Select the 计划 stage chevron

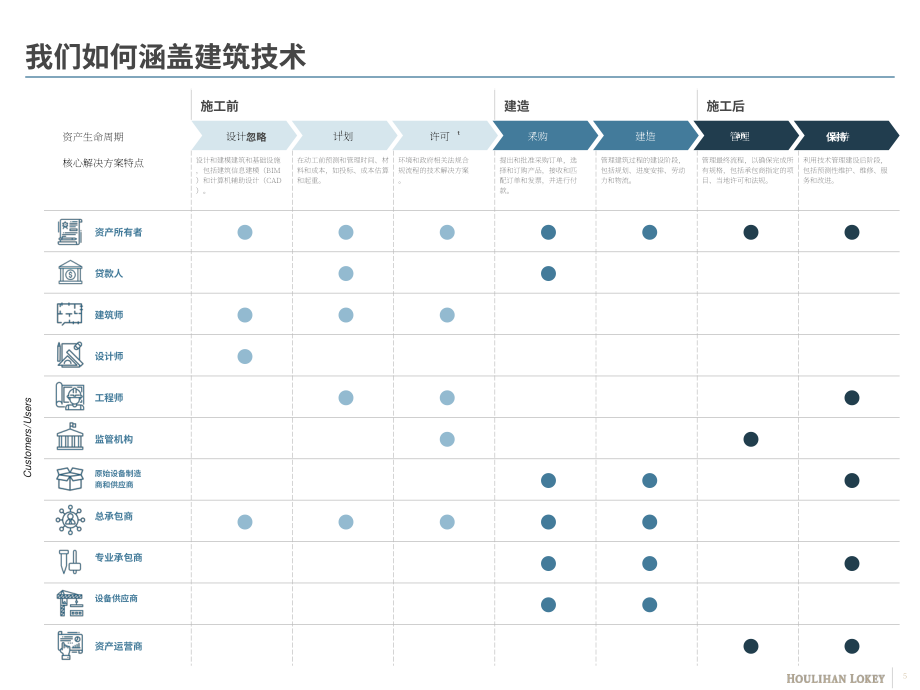point(345,136)
